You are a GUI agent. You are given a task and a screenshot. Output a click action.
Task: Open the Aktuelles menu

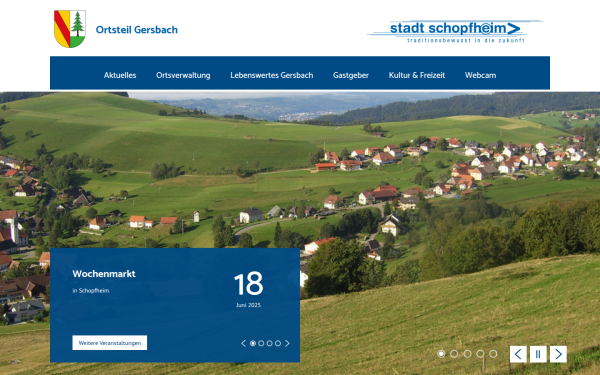coord(120,75)
